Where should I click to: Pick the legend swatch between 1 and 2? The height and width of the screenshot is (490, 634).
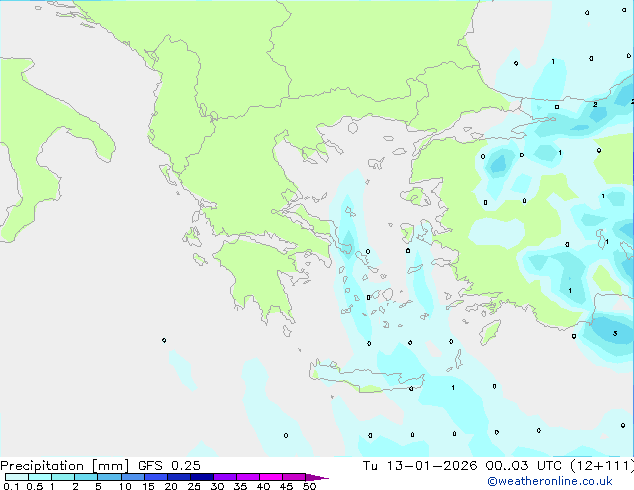tap(63, 477)
